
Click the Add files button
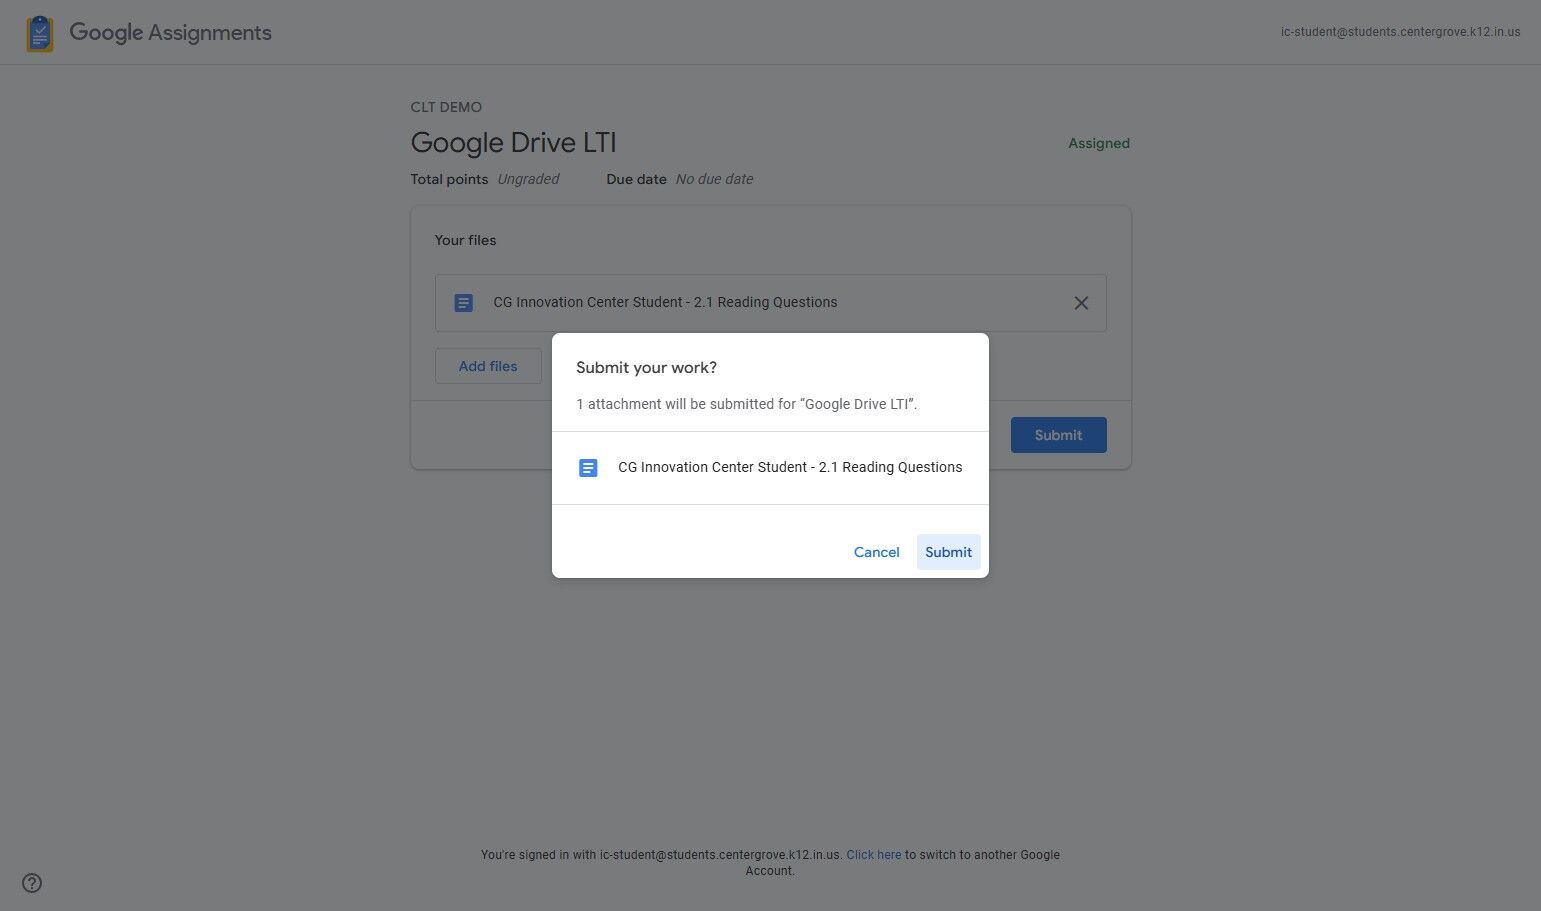coord(487,366)
